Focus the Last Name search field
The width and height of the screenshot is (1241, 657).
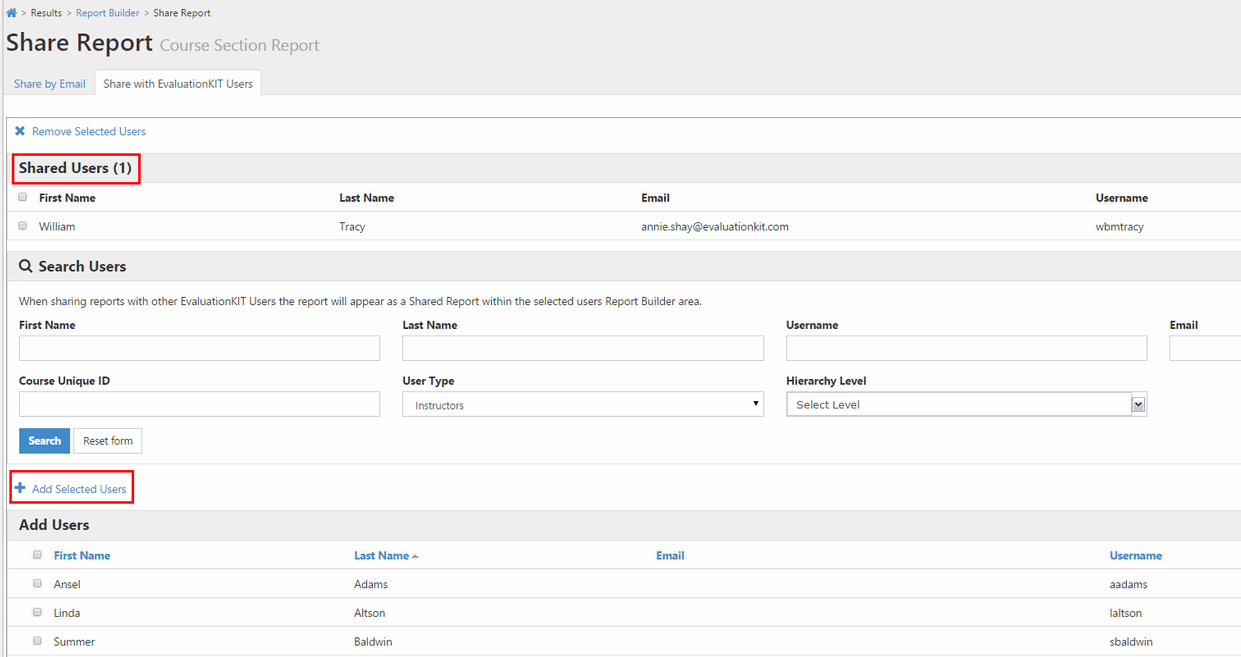point(583,348)
